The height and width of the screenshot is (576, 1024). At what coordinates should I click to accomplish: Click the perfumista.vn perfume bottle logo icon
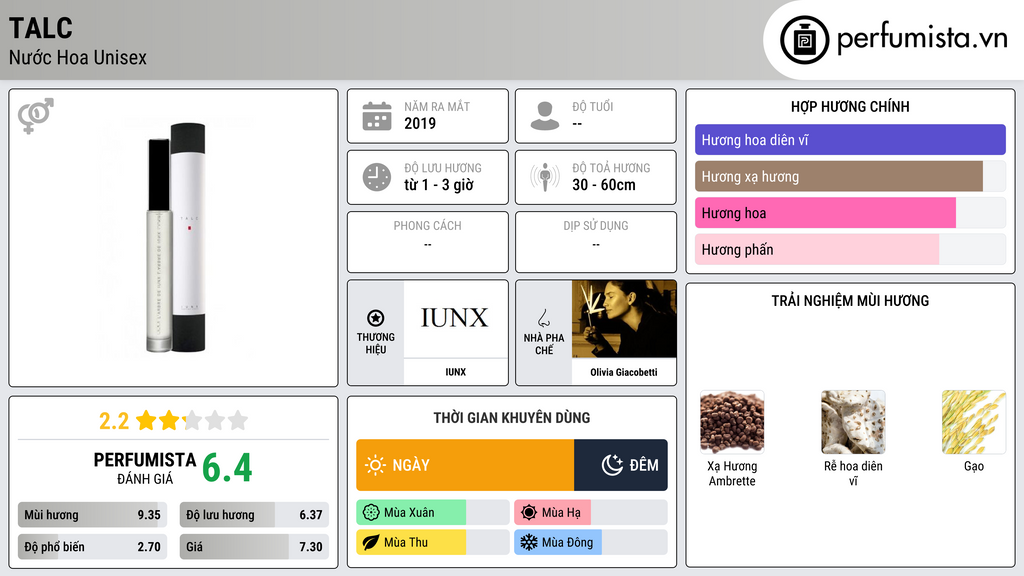(x=804, y=40)
